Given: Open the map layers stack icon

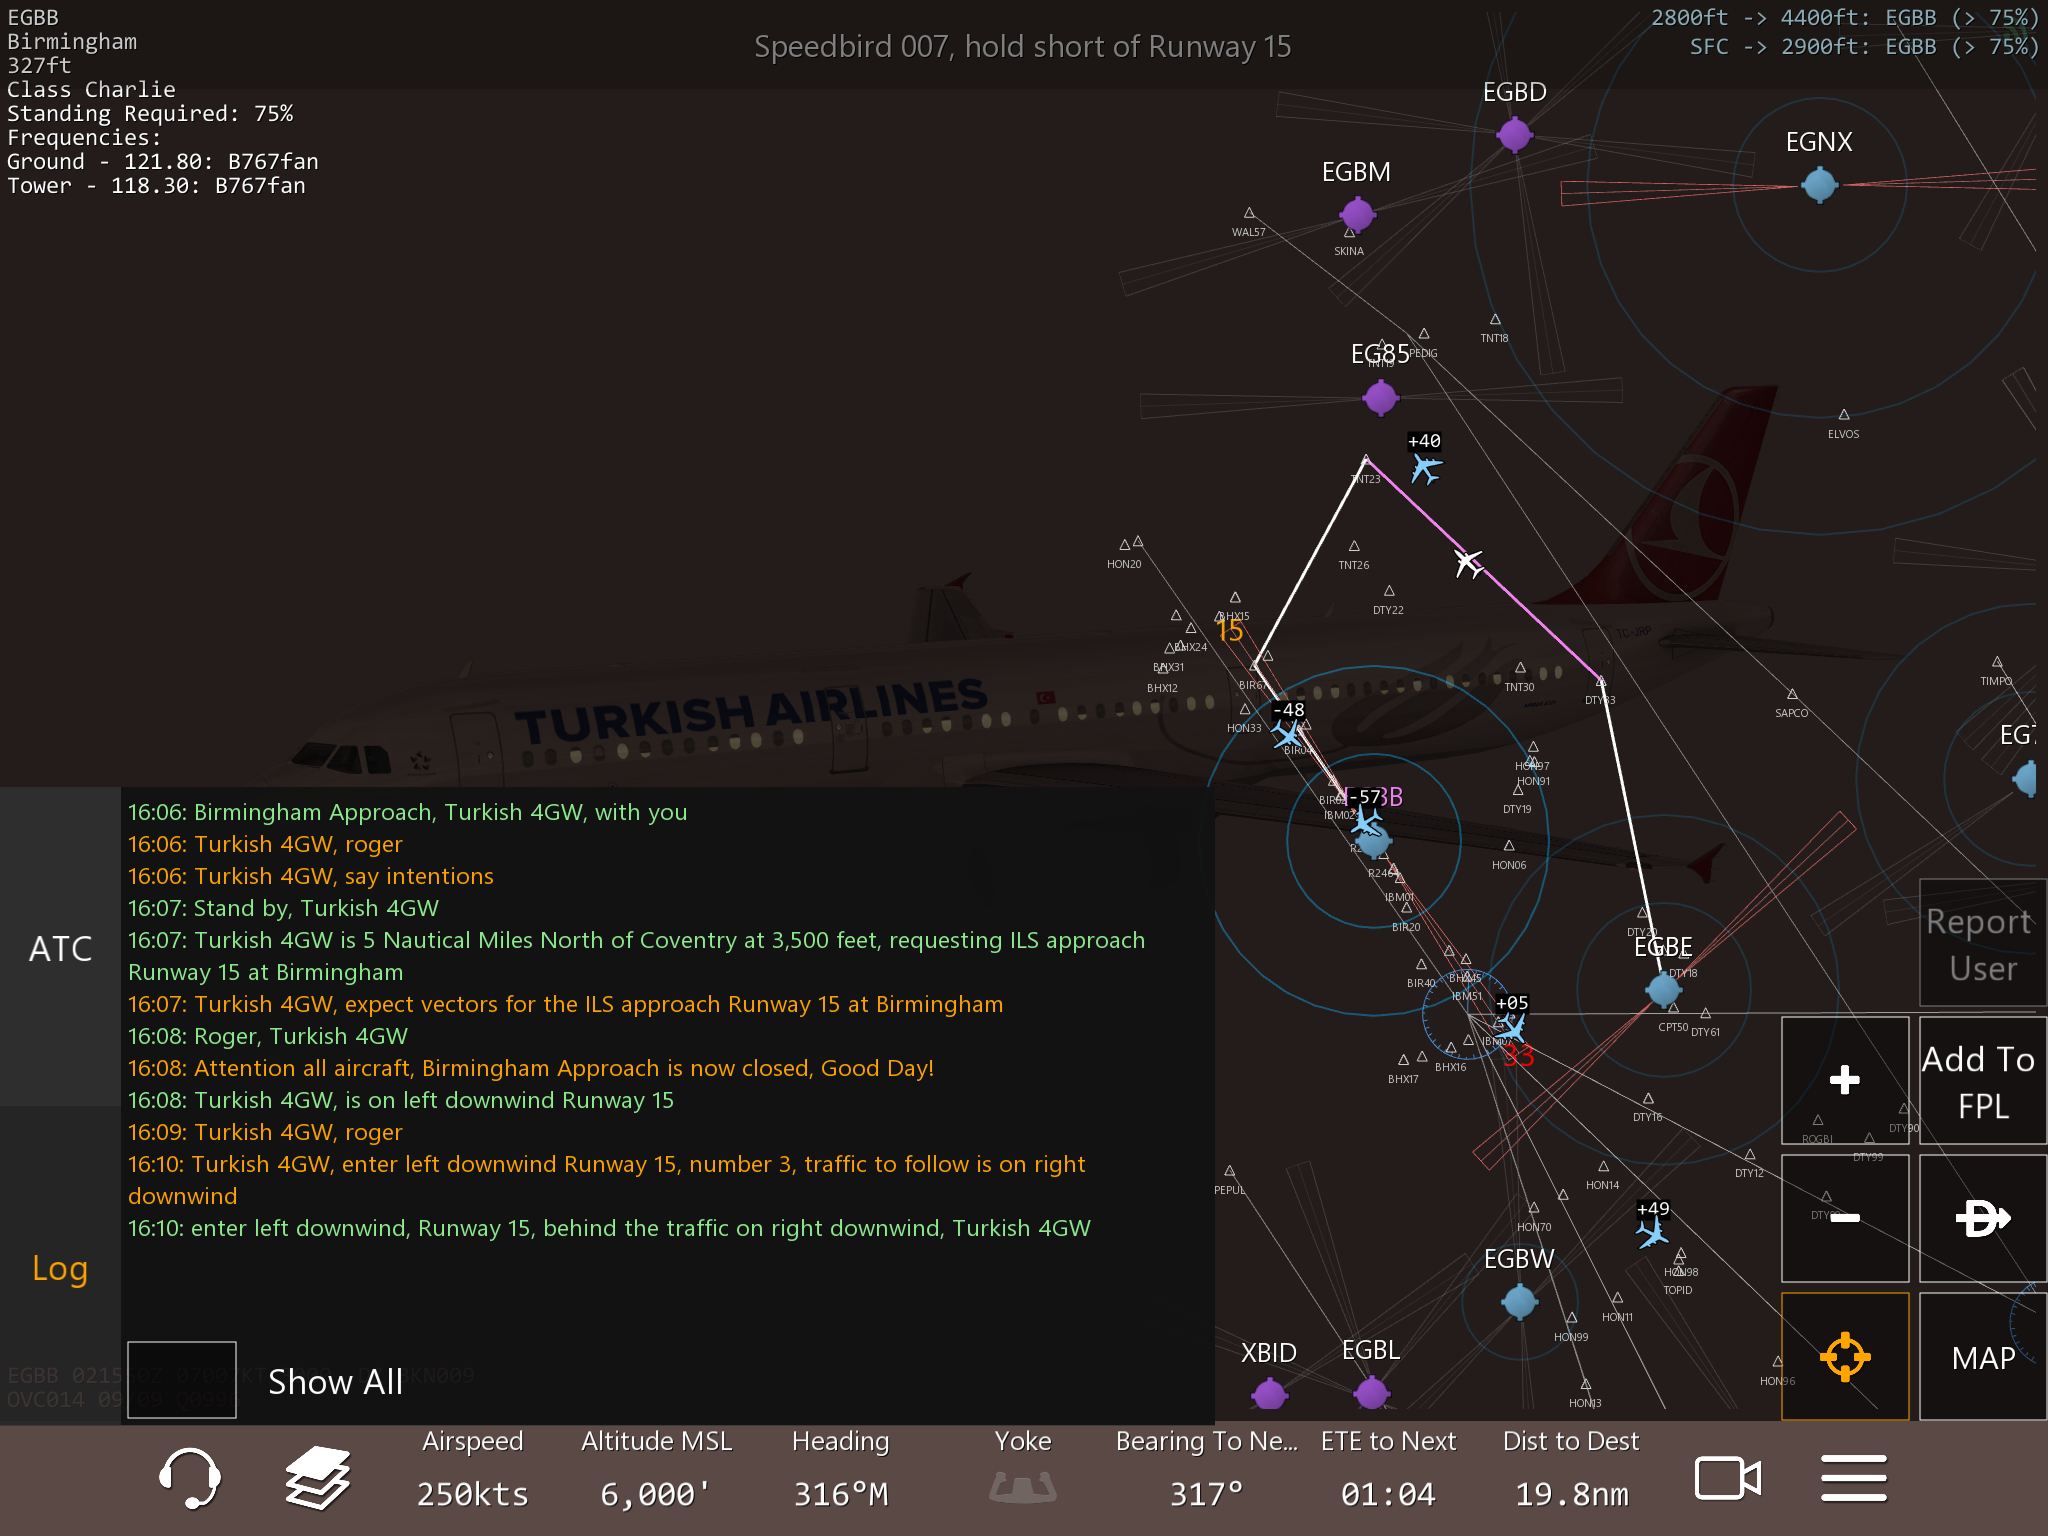Looking at the screenshot, I should pyautogui.click(x=317, y=1478).
